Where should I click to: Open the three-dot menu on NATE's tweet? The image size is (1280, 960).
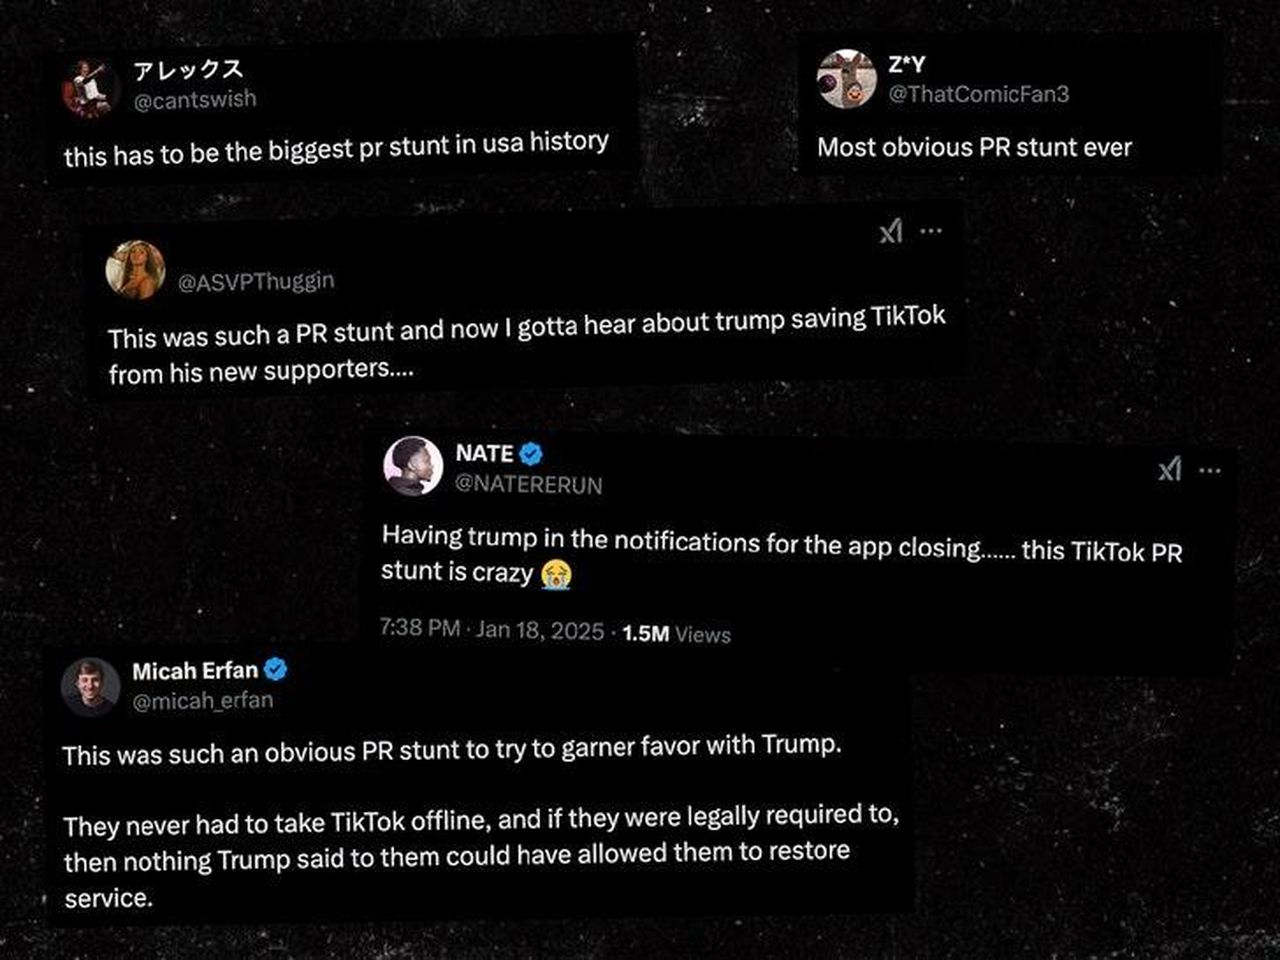(x=1210, y=470)
